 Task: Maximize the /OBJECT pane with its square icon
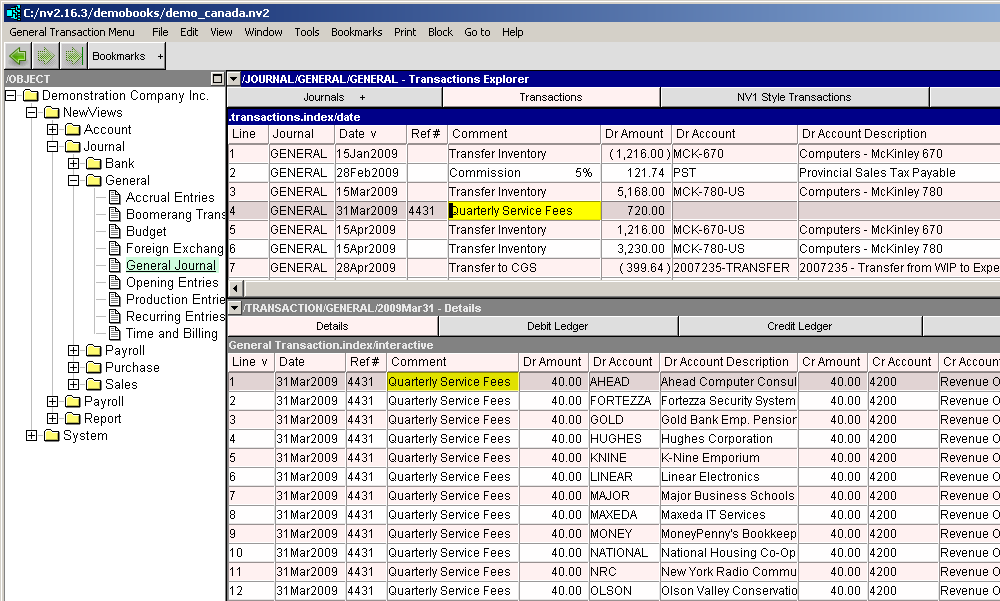pyautogui.click(x=217, y=79)
